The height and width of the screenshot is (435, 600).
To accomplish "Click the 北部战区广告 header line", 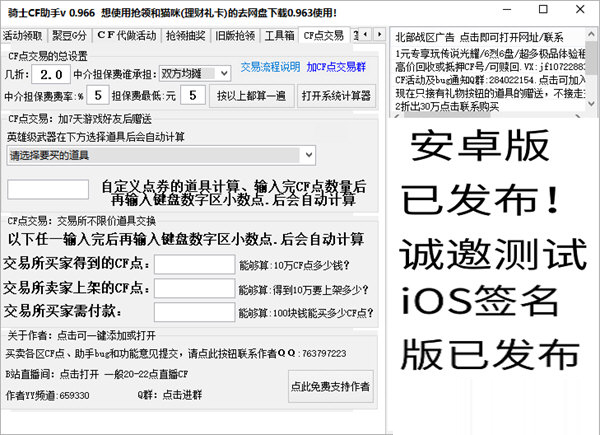I will click(479, 37).
